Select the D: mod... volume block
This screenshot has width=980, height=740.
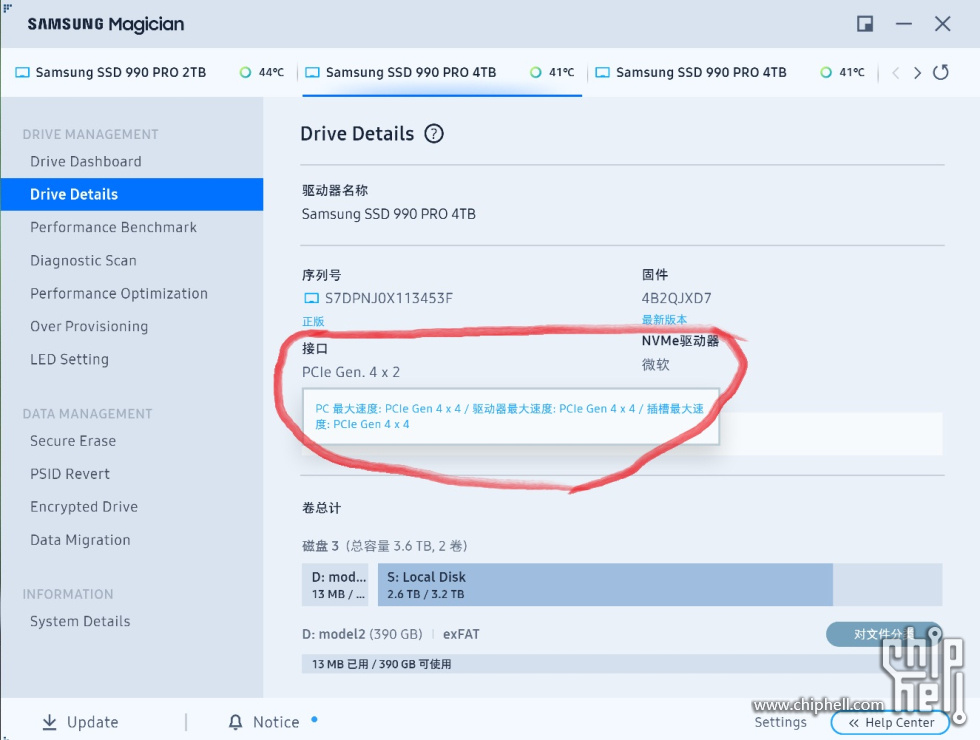(x=336, y=585)
